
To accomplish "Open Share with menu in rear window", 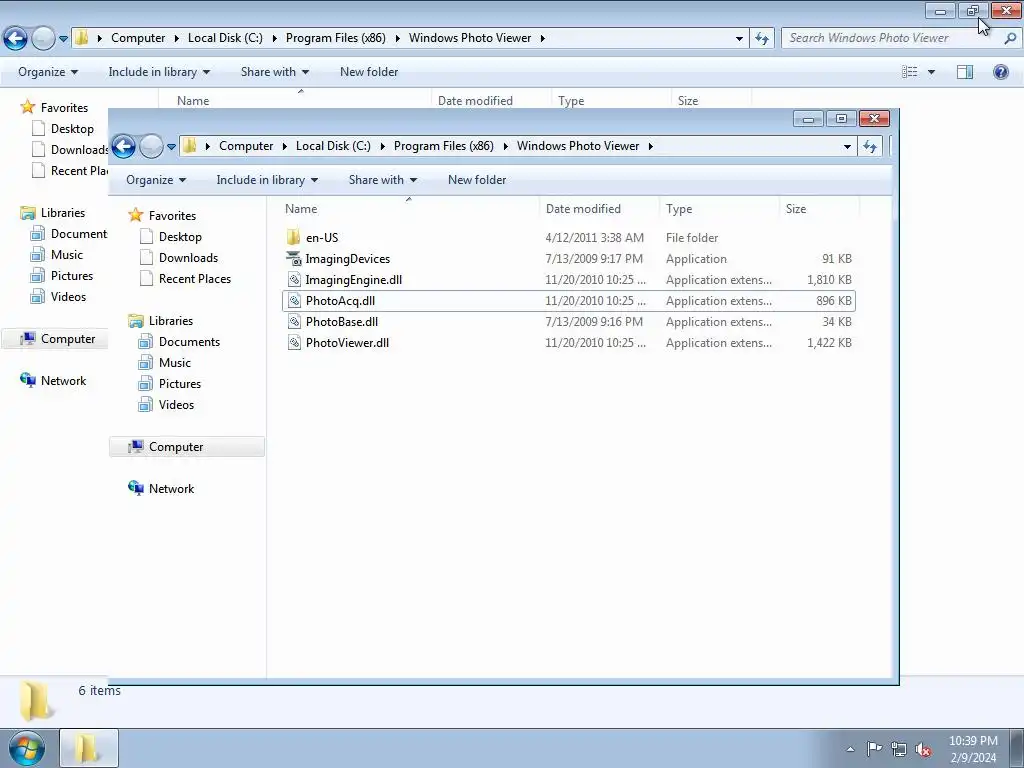I will click(x=275, y=72).
